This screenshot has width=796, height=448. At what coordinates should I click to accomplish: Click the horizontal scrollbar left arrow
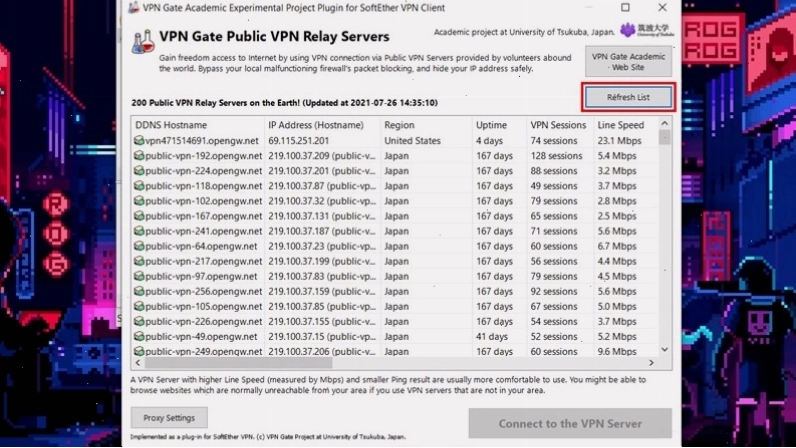click(x=138, y=363)
